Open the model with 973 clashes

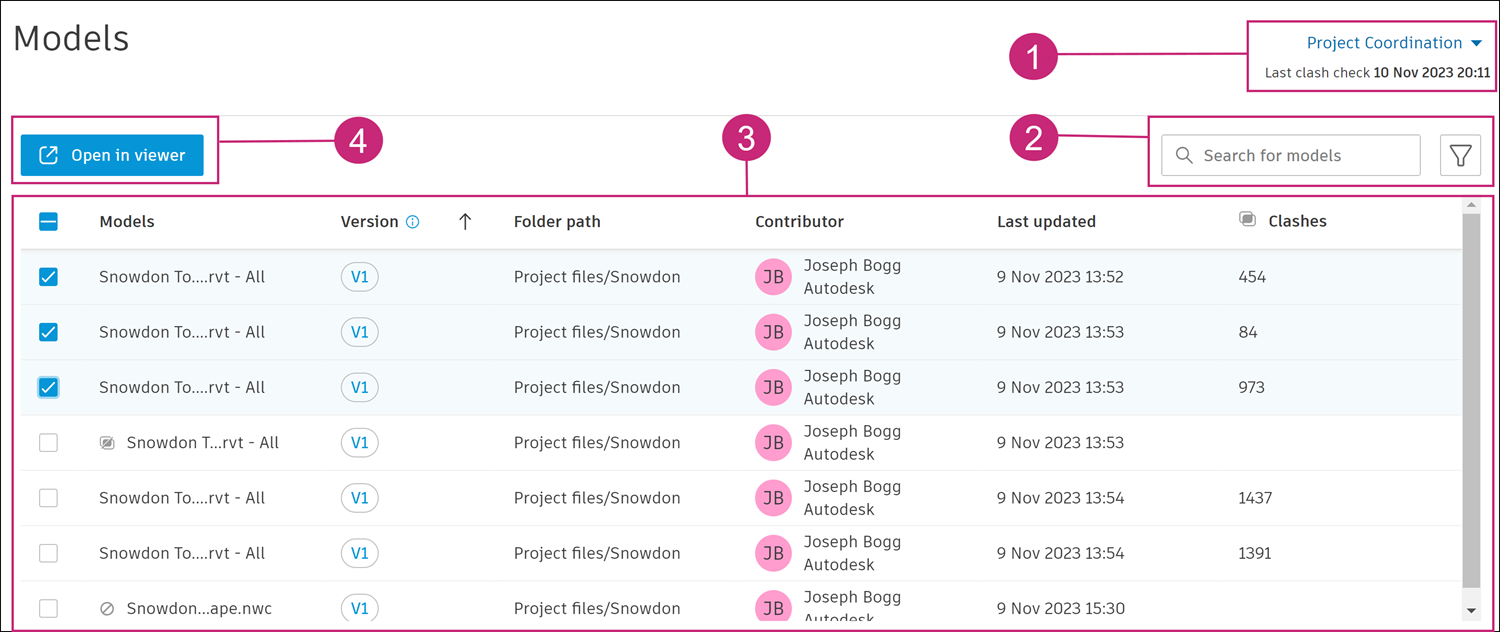point(182,388)
